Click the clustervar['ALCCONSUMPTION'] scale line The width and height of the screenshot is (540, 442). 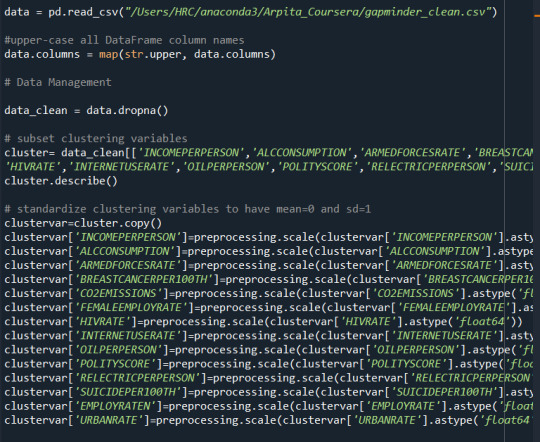click(x=269, y=251)
